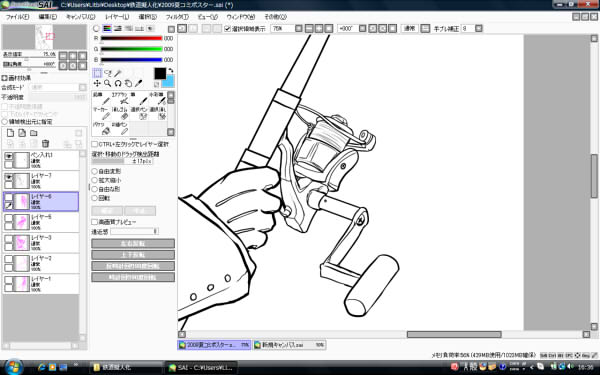Click rotate counterclockwise 90 button
The height and width of the screenshot is (375, 600).
[133, 266]
